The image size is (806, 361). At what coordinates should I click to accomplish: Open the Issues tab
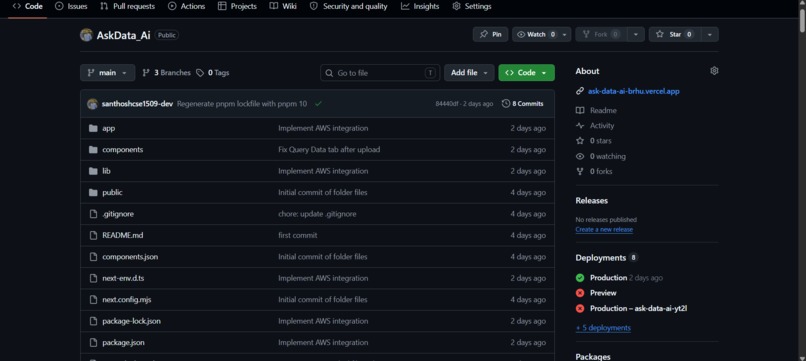(71, 6)
